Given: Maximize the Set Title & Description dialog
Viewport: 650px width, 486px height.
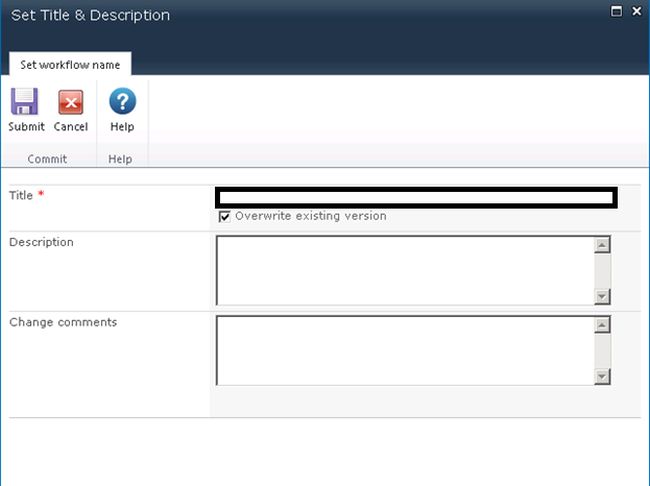Looking at the screenshot, I should 616,11.
